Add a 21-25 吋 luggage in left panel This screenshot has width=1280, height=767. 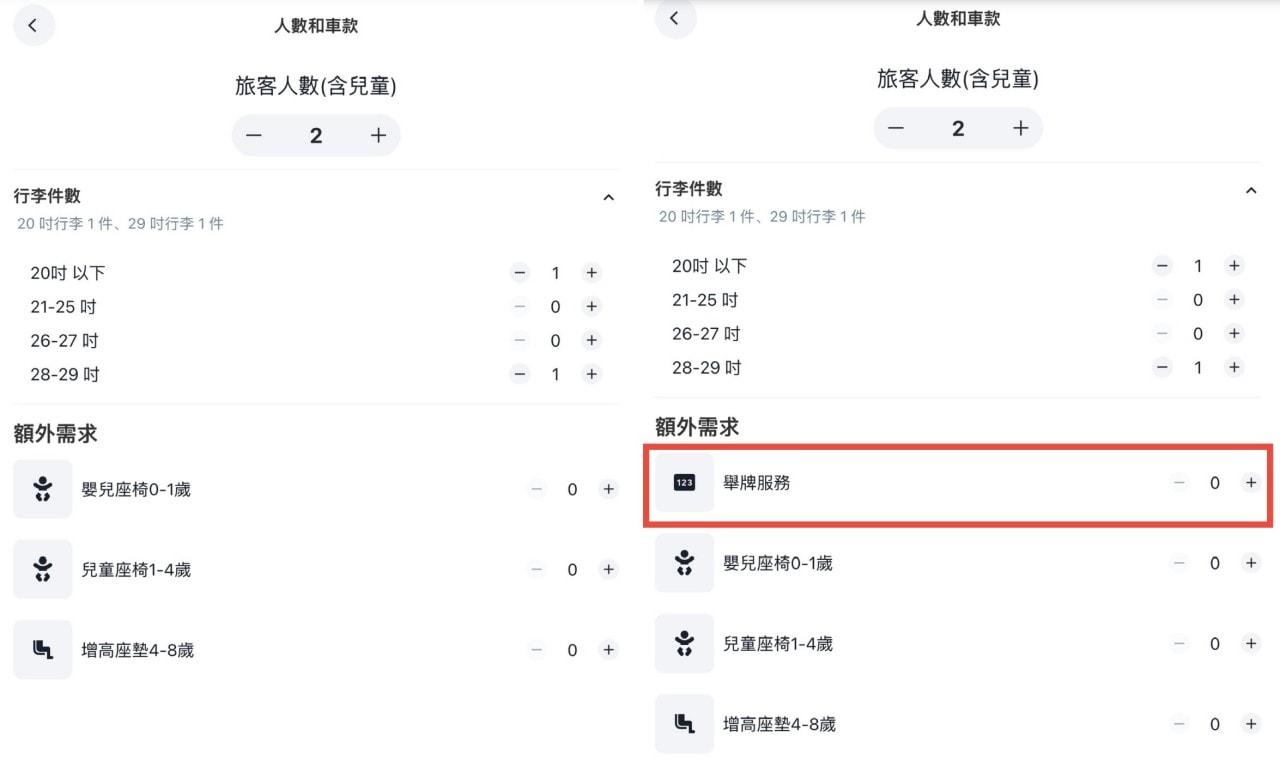coord(591,307)
